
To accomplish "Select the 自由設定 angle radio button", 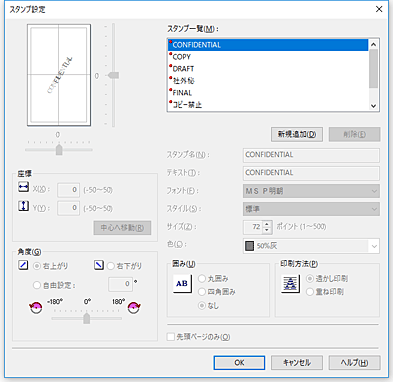I will coord(37,285).
